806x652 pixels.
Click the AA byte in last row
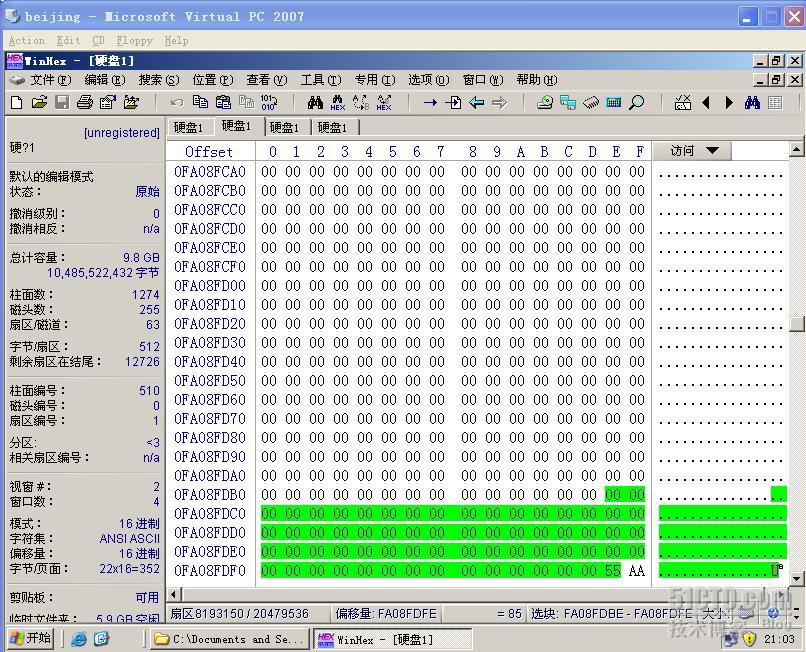636,571
